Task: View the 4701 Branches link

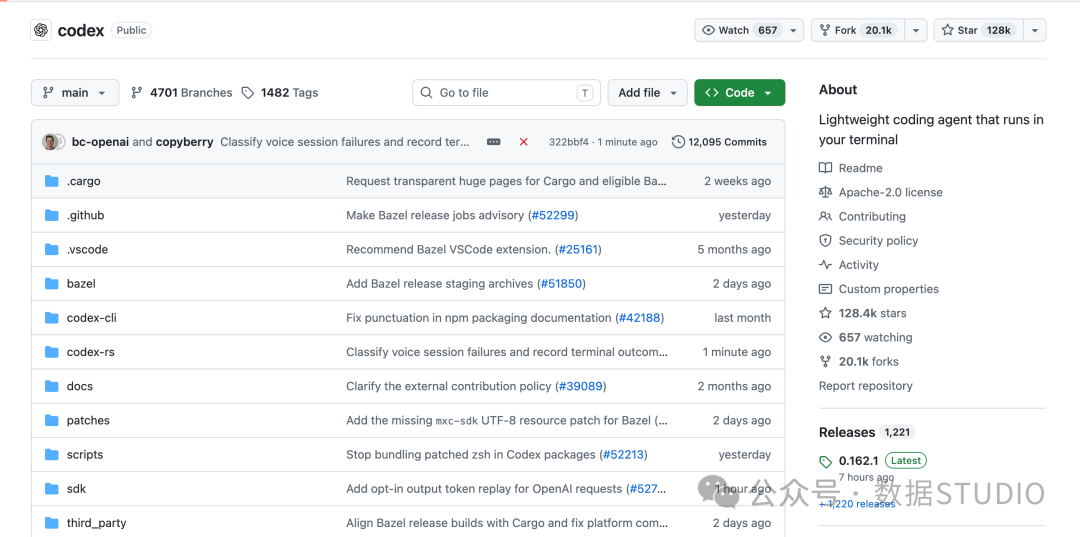Action: (x=182, y=92)
